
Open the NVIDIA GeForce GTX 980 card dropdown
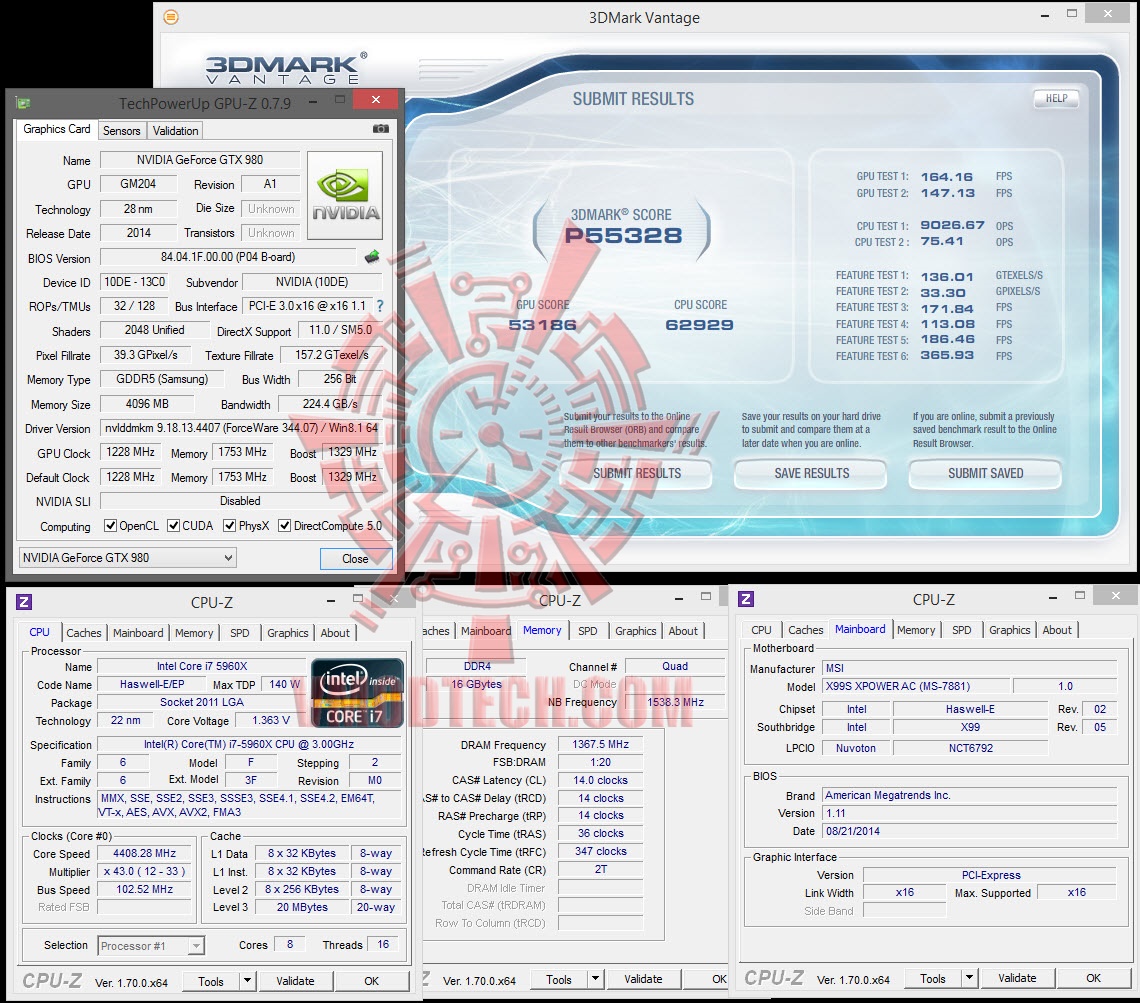[x=127, y=557]
